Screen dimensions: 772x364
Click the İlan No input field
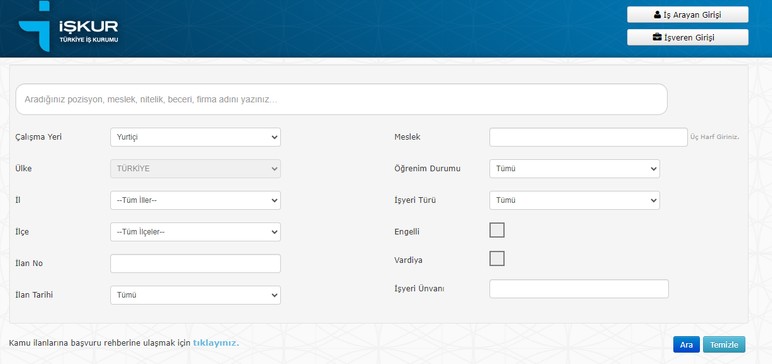(x=195, y=264)
